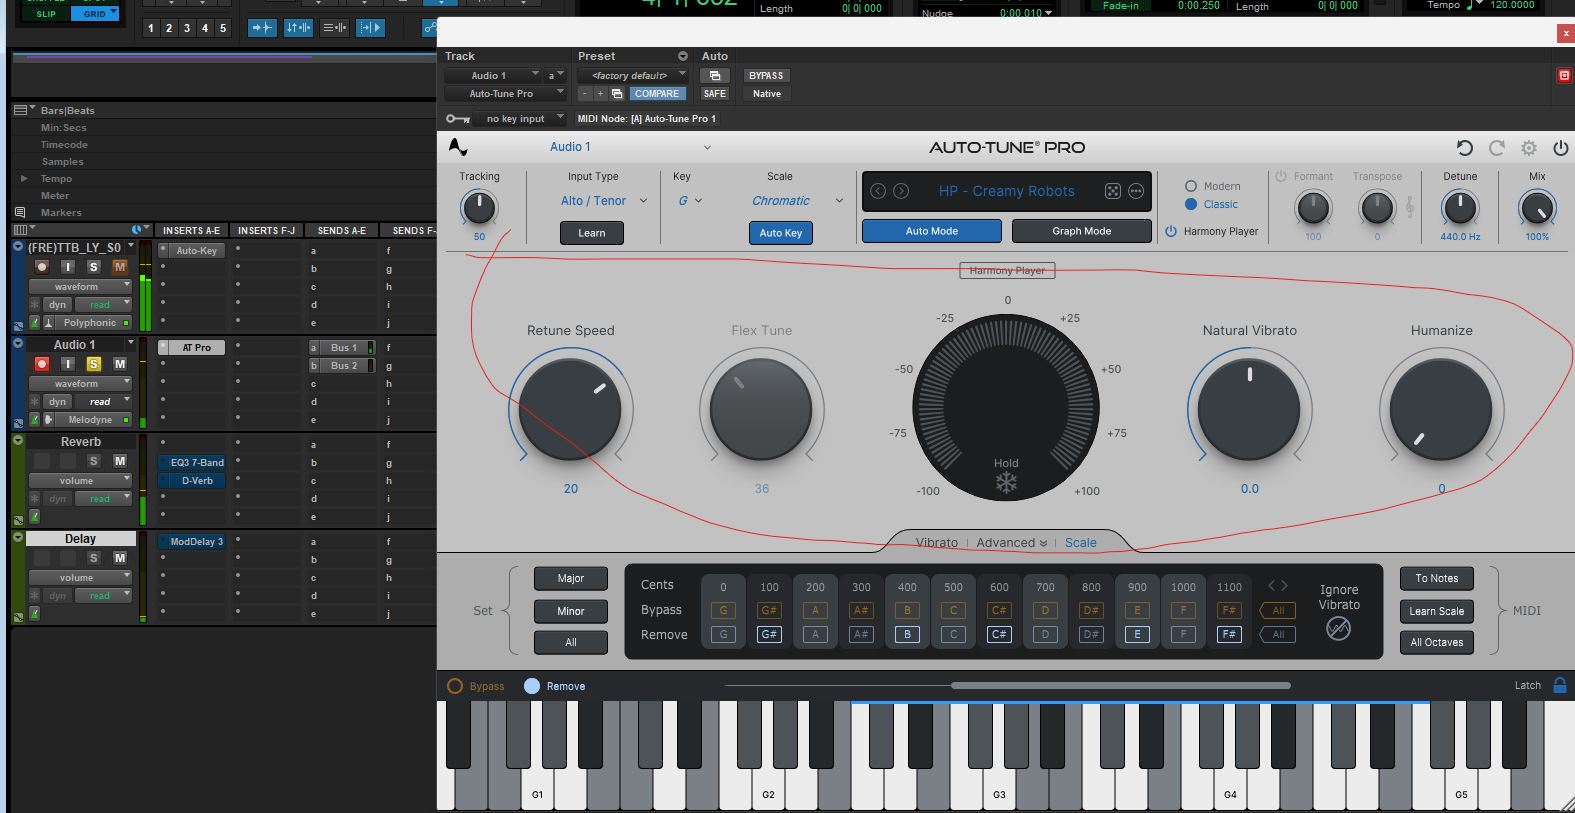Select the Bypass keyboard mode
Image resolution: width=1575 pixels, height=813 pixels.
(455, 686)
